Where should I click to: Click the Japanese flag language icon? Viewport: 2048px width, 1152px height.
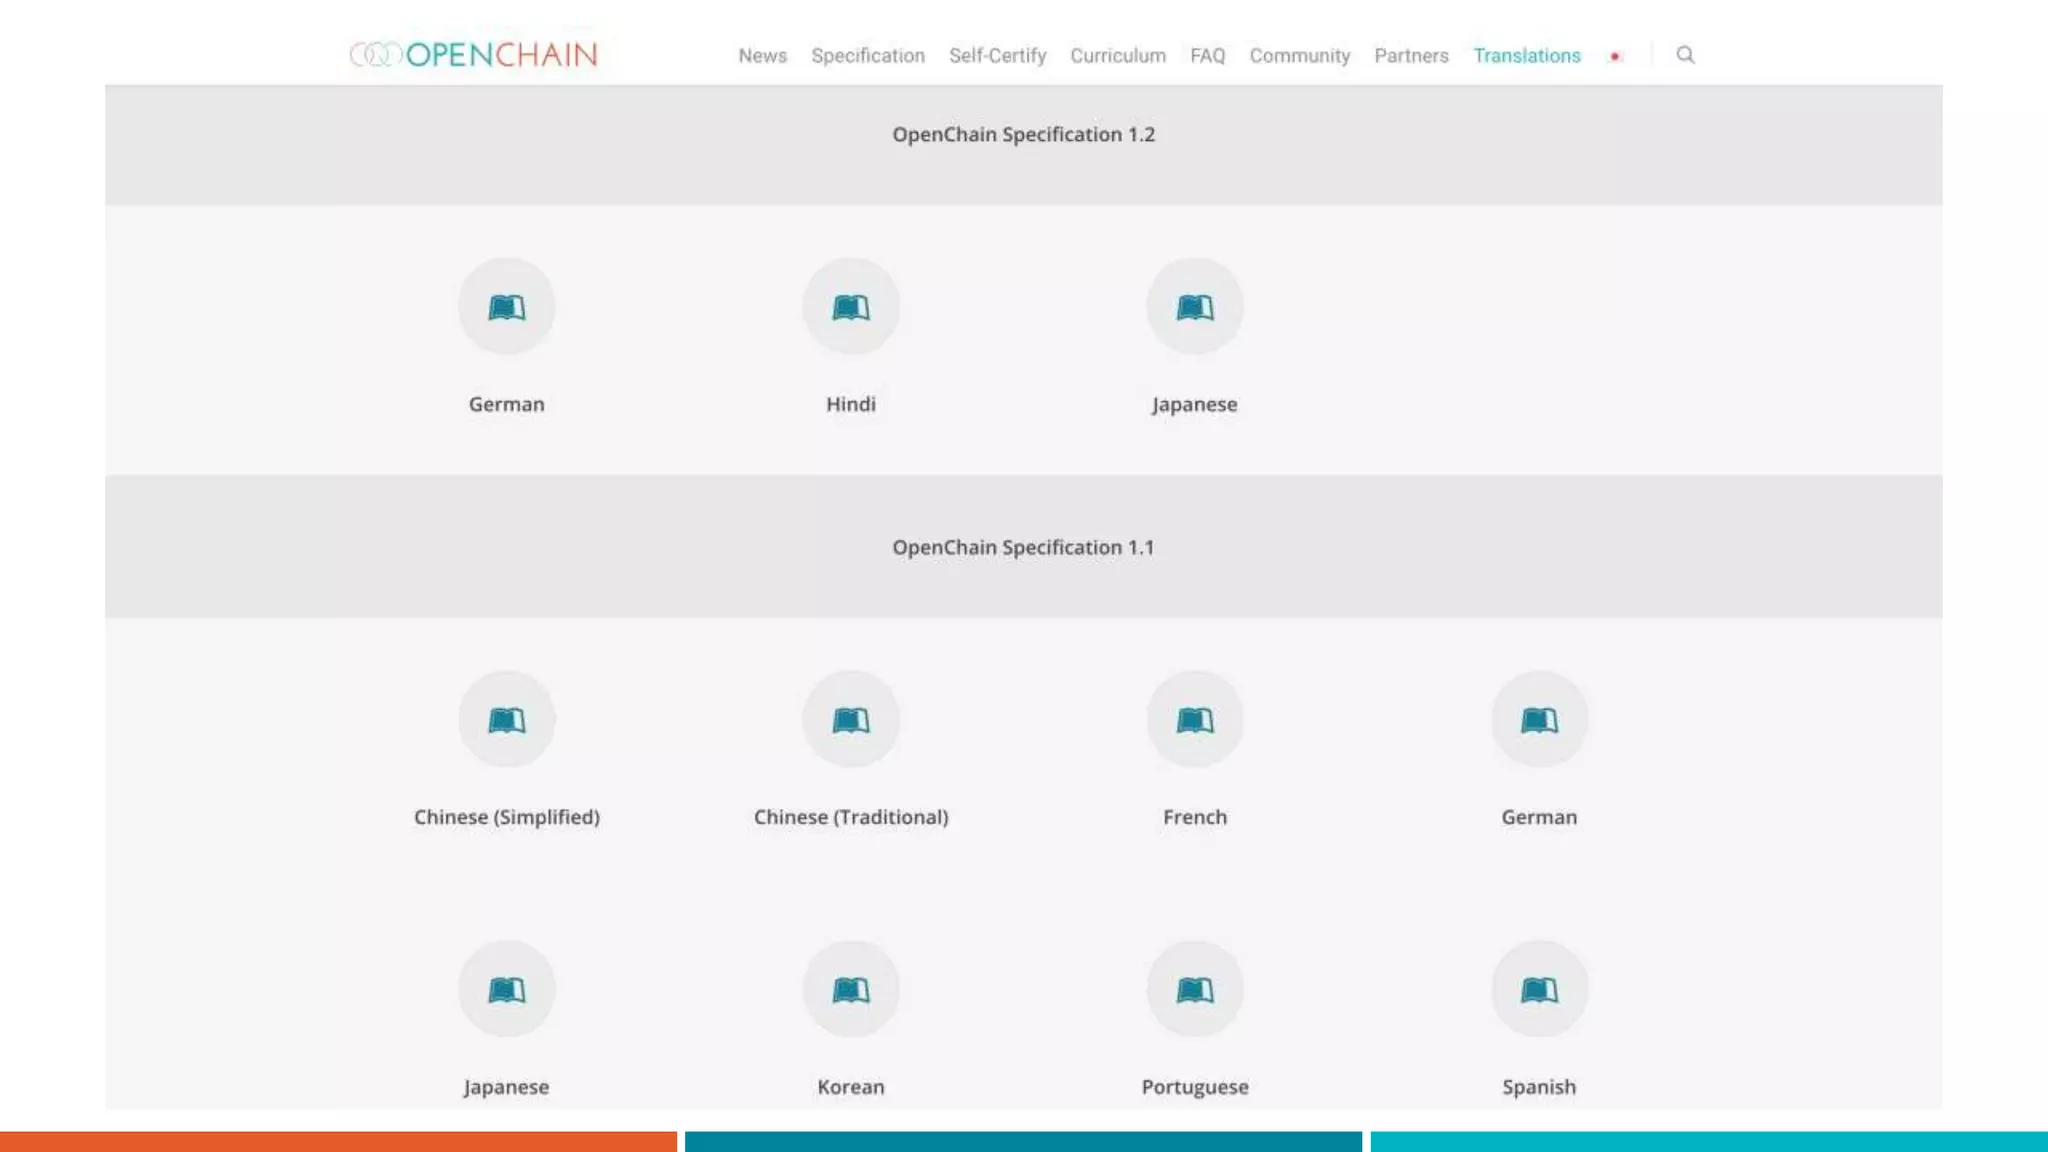point(1614,56)
